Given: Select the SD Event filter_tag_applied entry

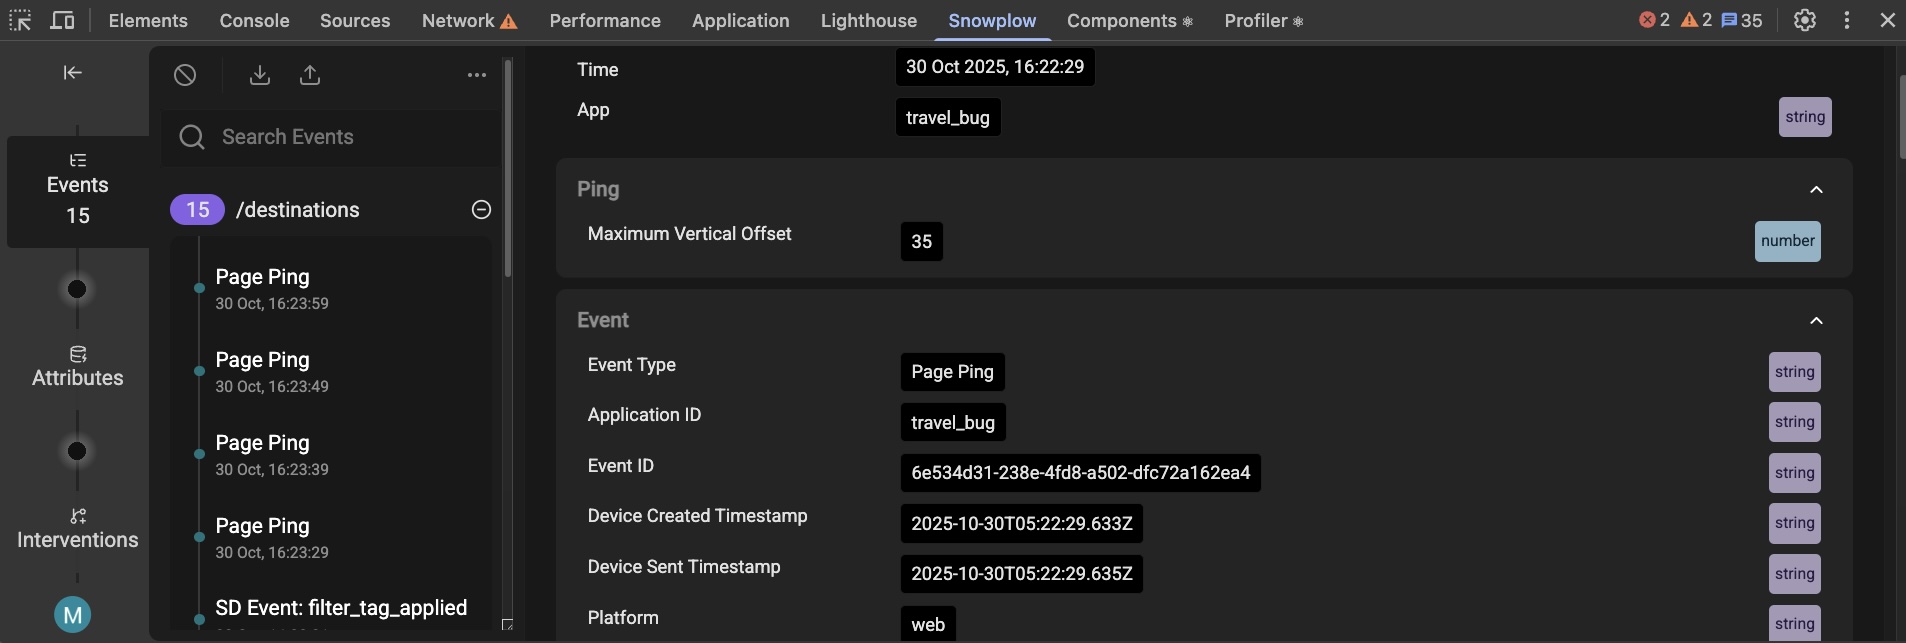Looking at the screenshot, I should click(340, 608).
